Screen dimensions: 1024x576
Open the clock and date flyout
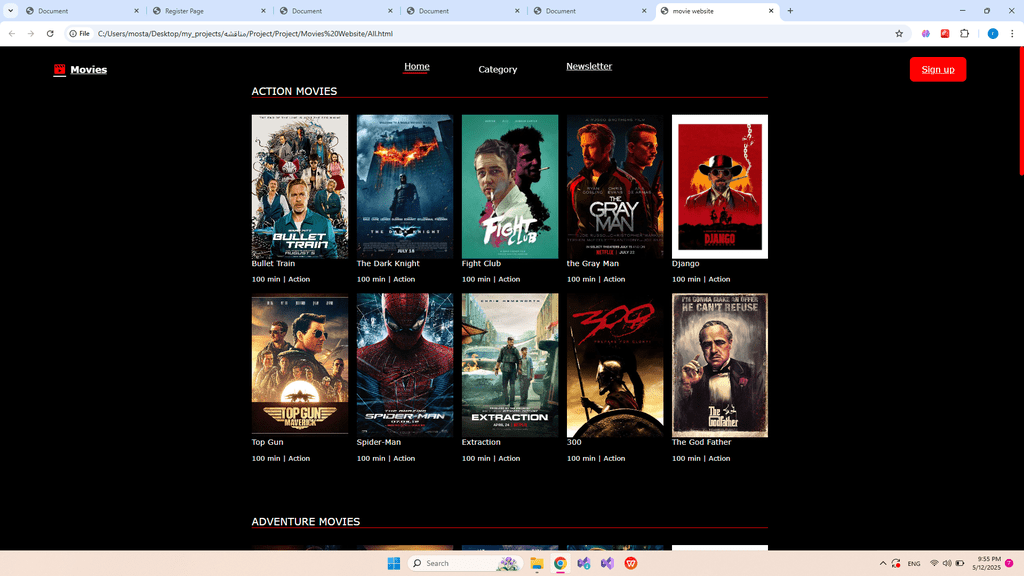(x=987, y=563)
